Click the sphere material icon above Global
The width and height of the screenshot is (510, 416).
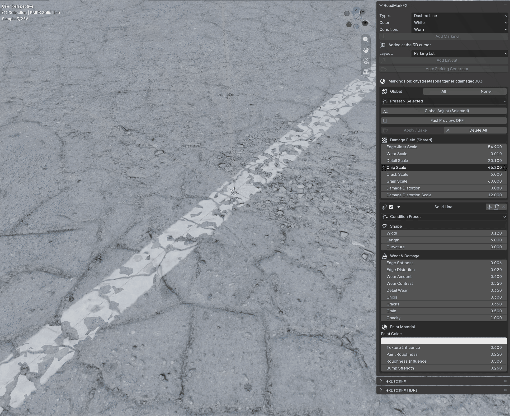point(383,81)
